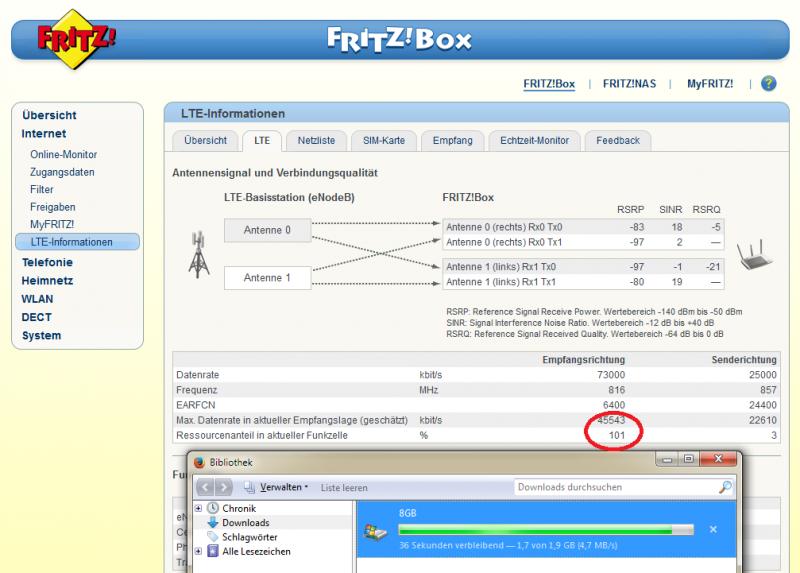Open the Verwalten dropdown menu
800x573 pixels.
point(284,487)
